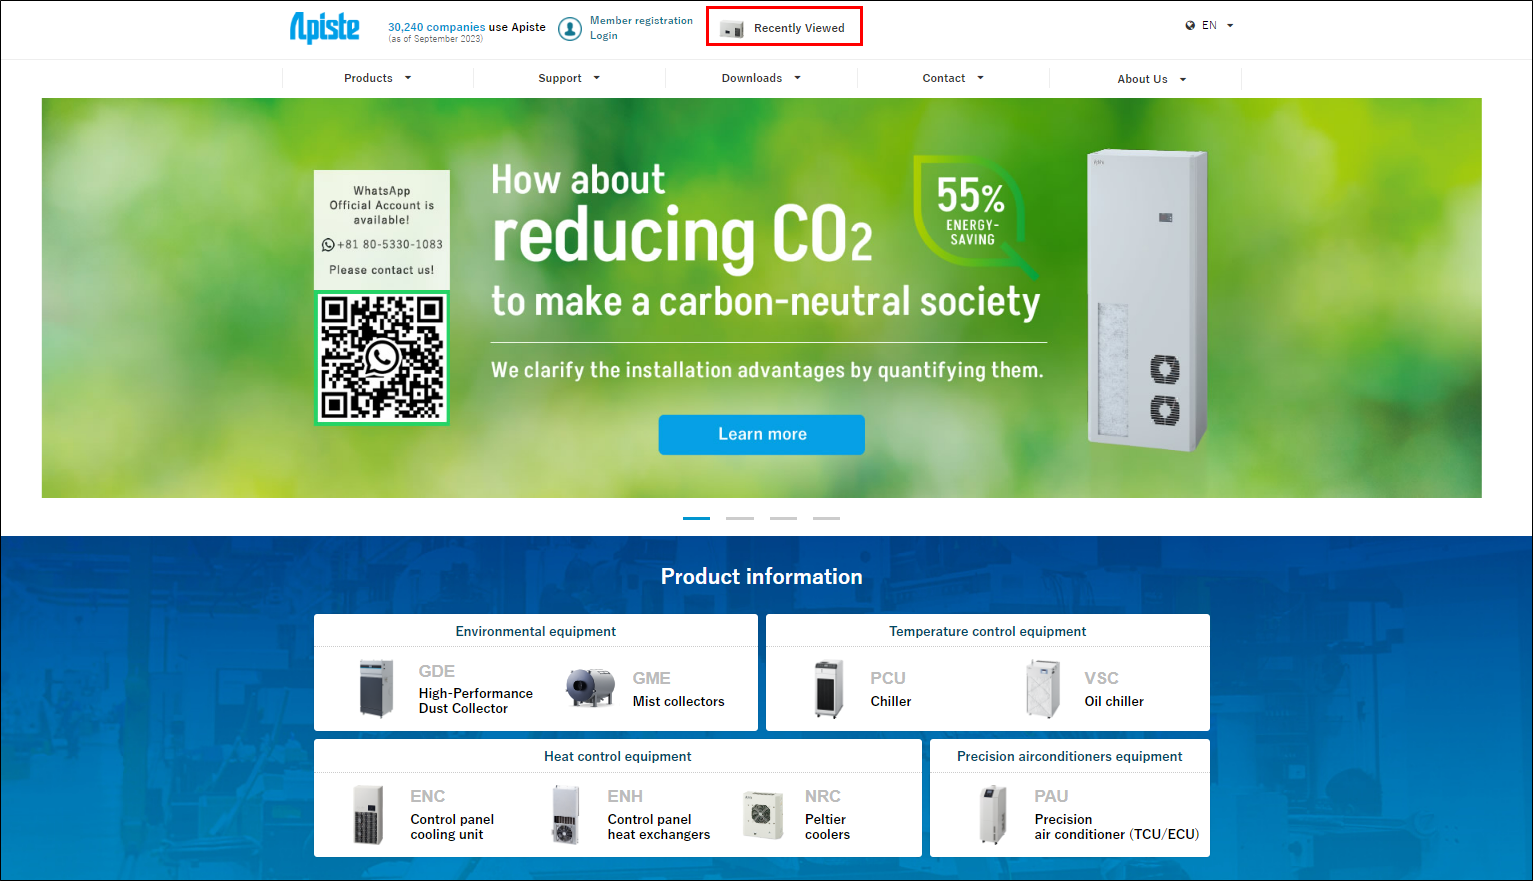Open the Environmental equipment category heading
Viewport: 1533px width, 881px height.
(x=536, y=631)
